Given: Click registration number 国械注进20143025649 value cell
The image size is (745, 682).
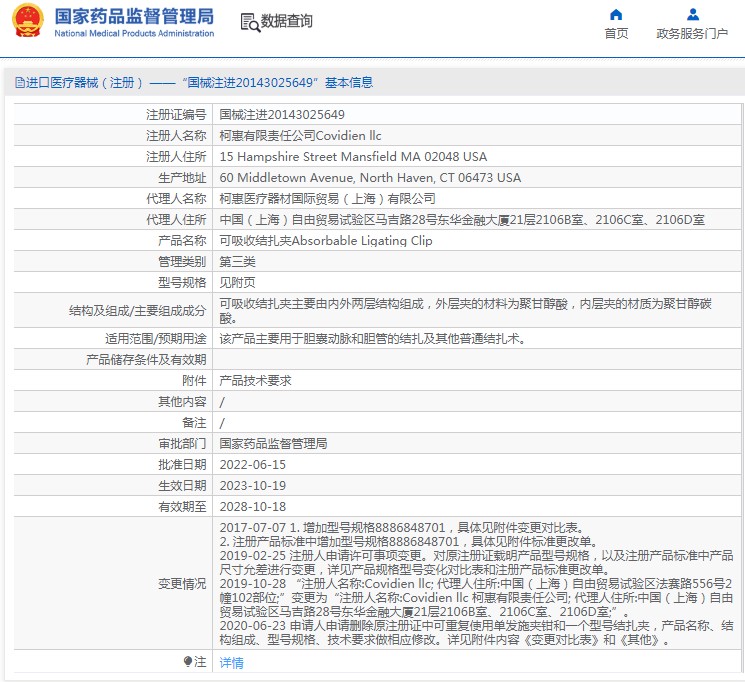Looking at the screenshot, I should (281, 115).
